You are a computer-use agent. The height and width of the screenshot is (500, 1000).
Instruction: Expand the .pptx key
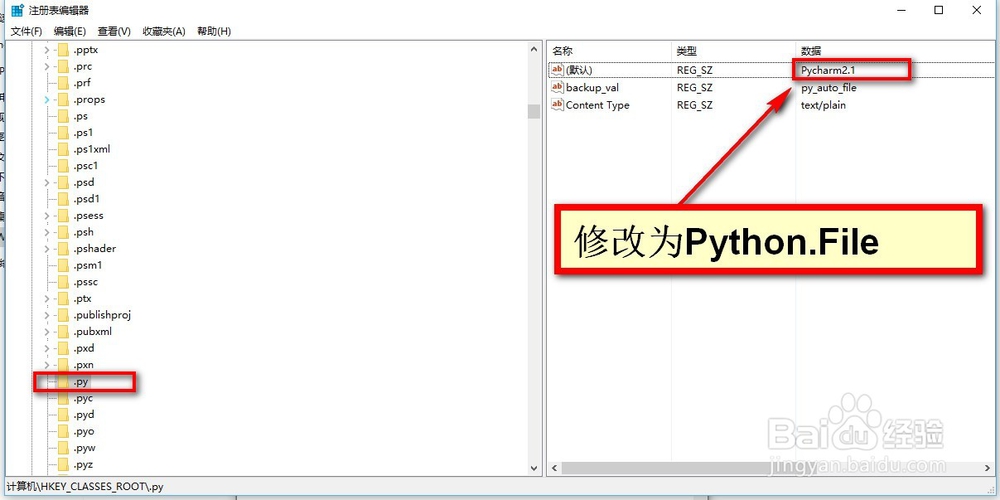coord(47,50)
